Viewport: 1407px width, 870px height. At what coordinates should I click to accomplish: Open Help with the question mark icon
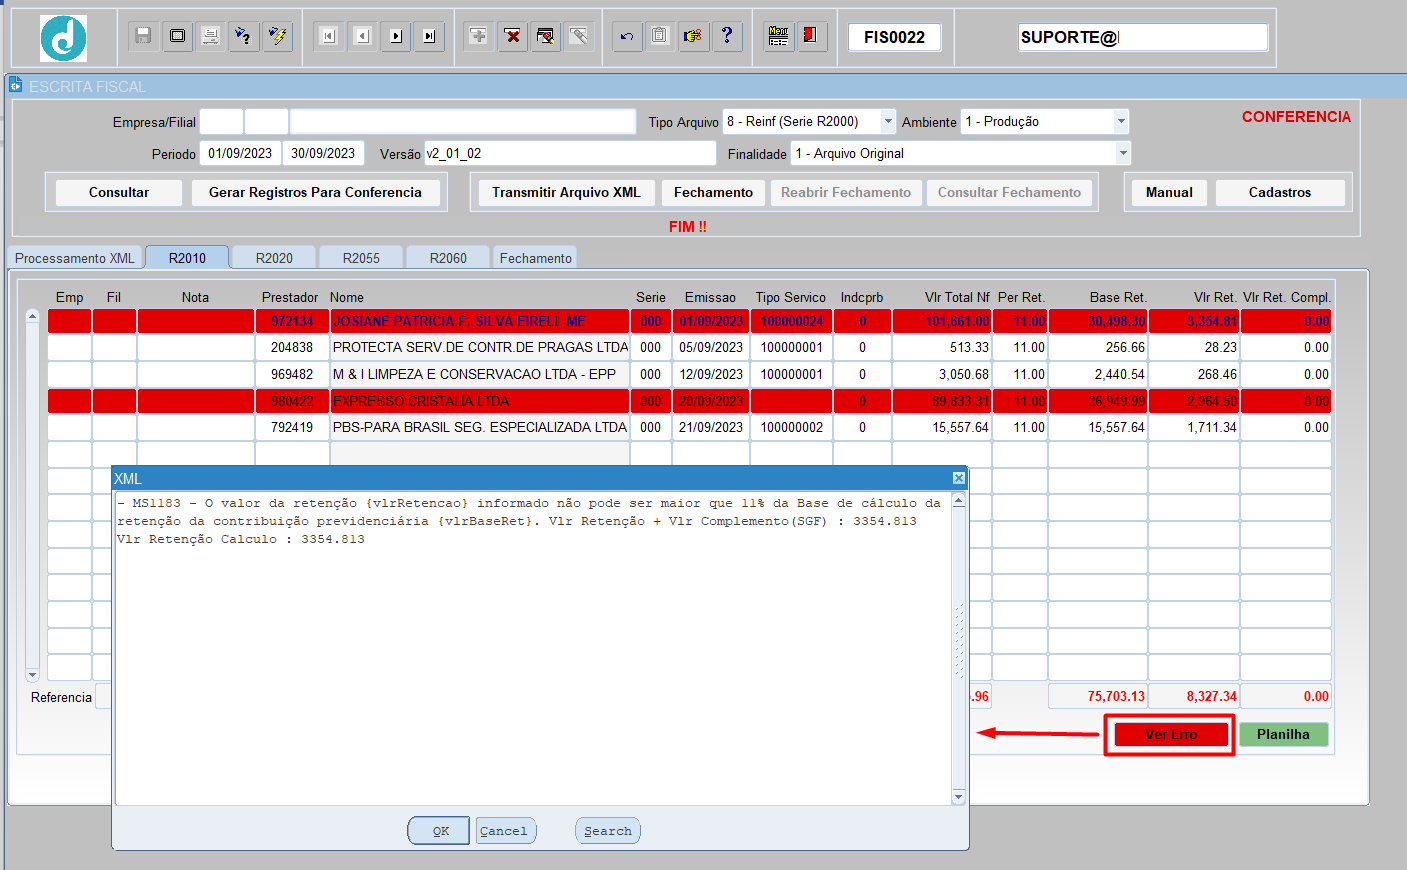tap(727, 36)
